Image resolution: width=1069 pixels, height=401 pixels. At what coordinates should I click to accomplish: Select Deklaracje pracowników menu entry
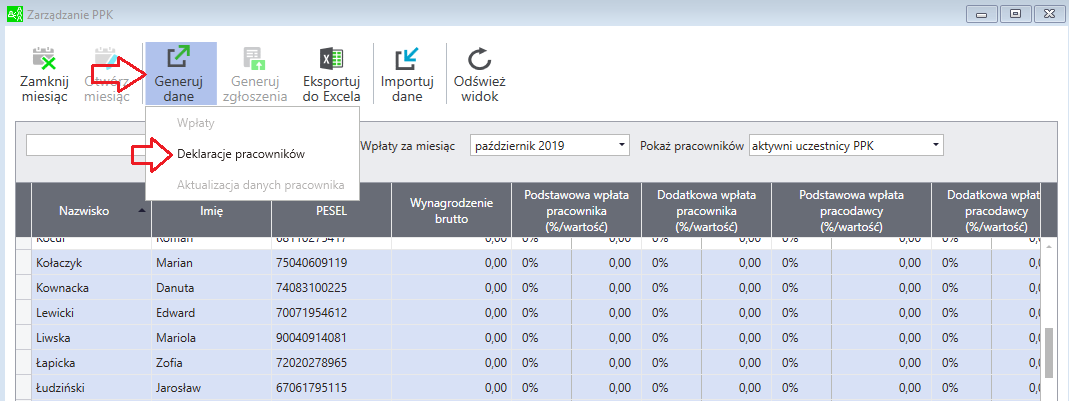[x=241, y=154]
